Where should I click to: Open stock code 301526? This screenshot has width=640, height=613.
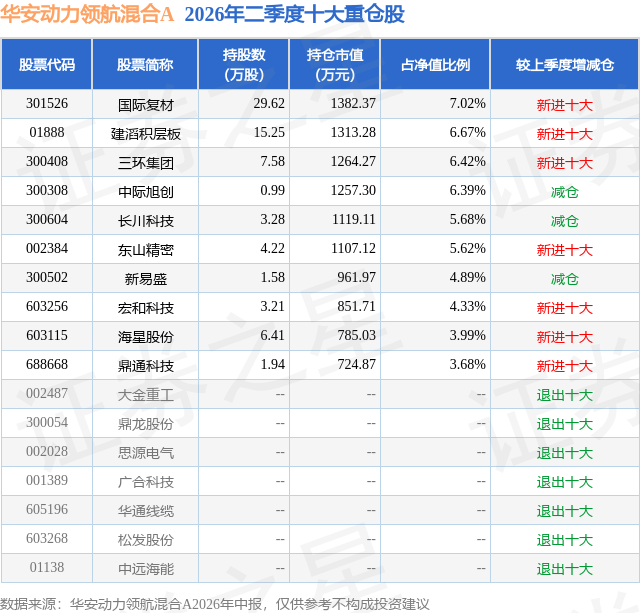tap(47, 104)
